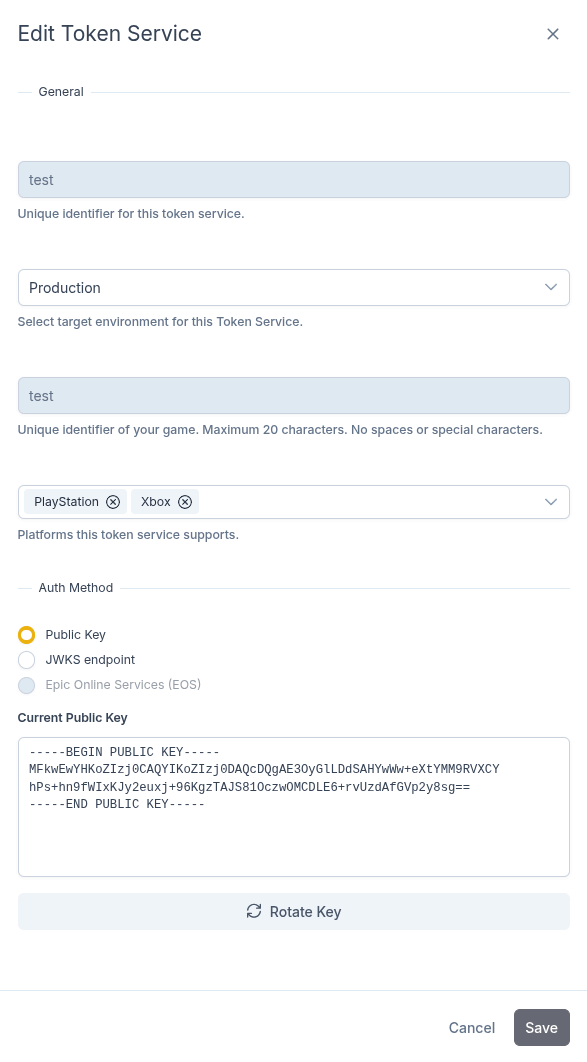Click the token service identifier field
Image resolution: width=587 pixels, height=1062 pixels.
[294, 179]
